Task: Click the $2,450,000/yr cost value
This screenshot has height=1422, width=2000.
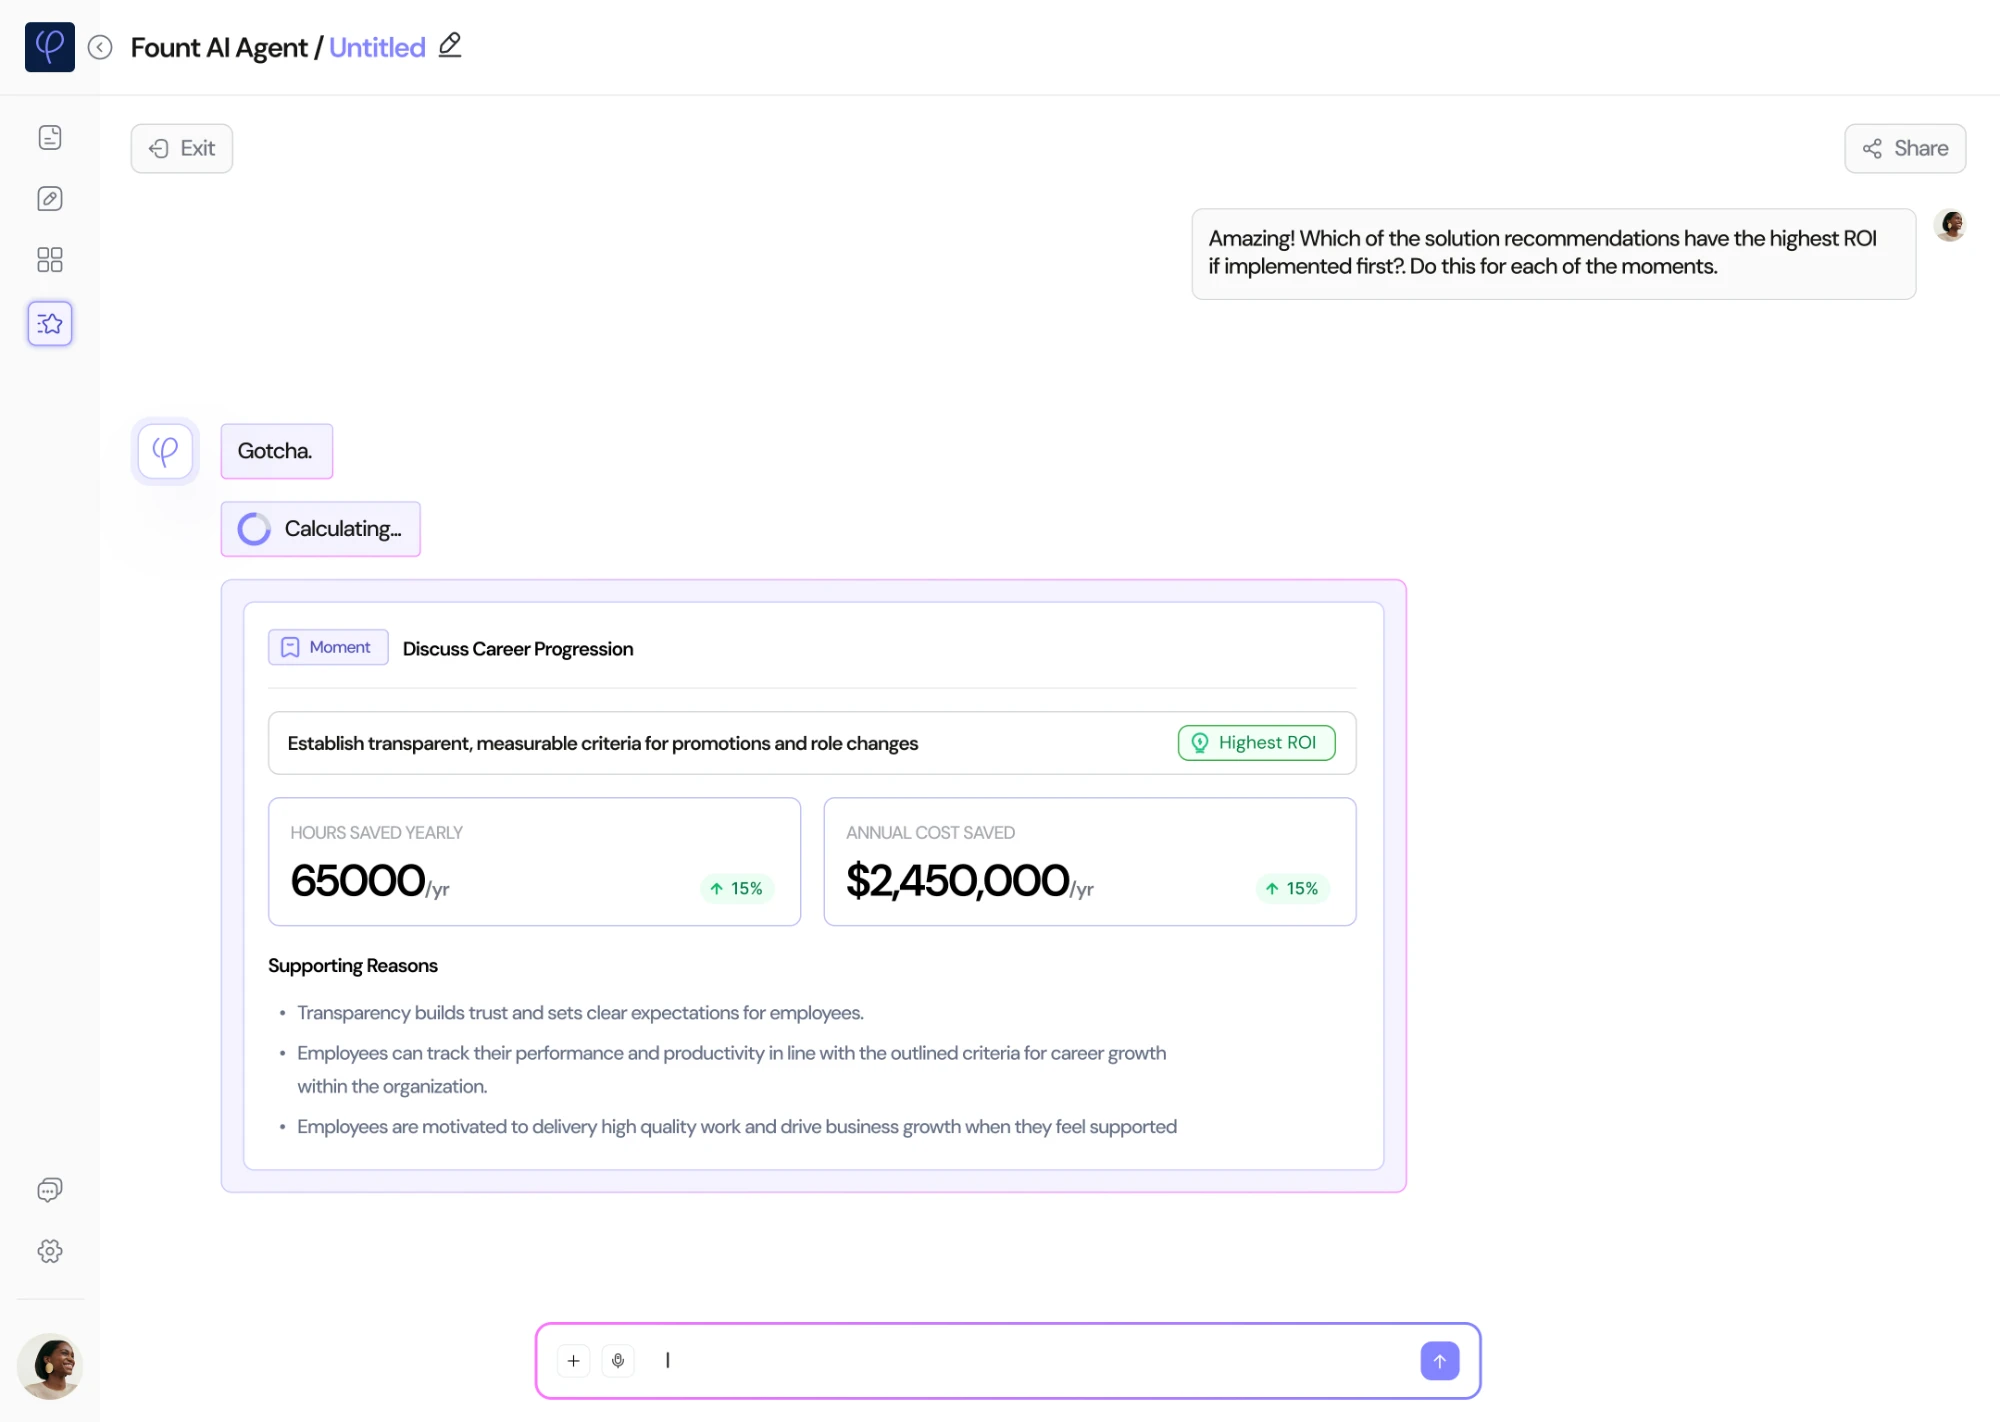Action: 970,881
